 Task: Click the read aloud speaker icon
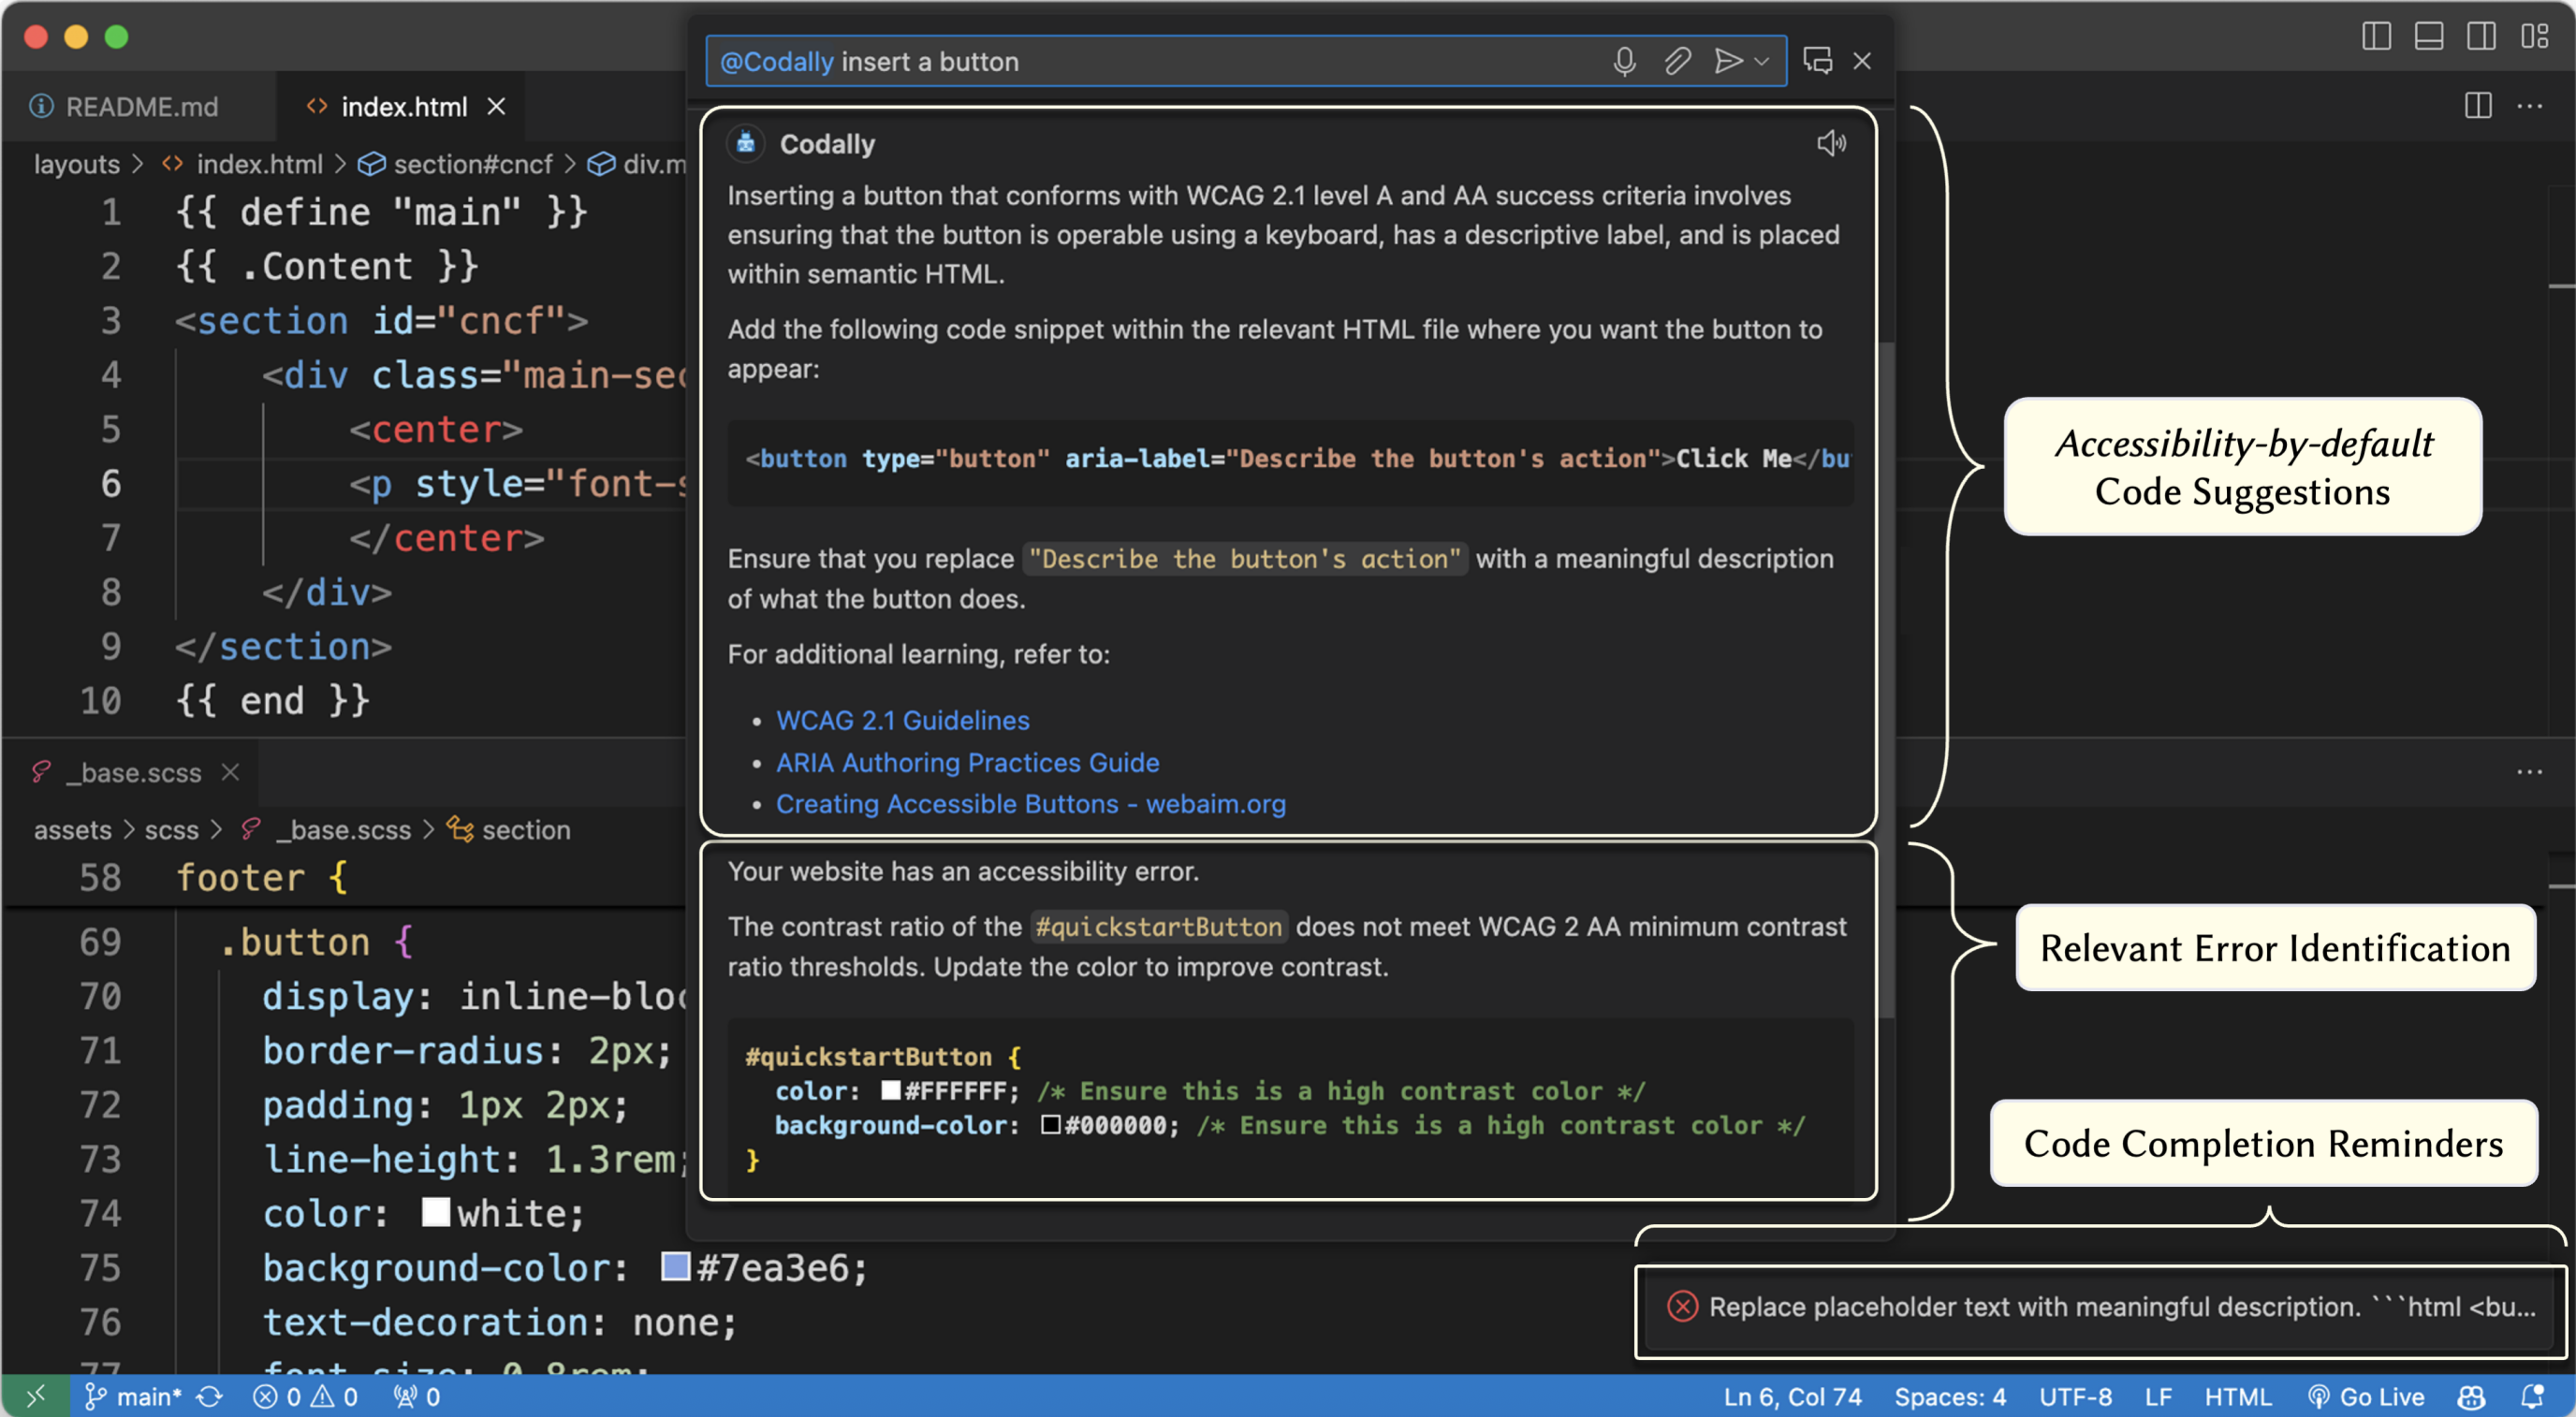pos(1831,144)
